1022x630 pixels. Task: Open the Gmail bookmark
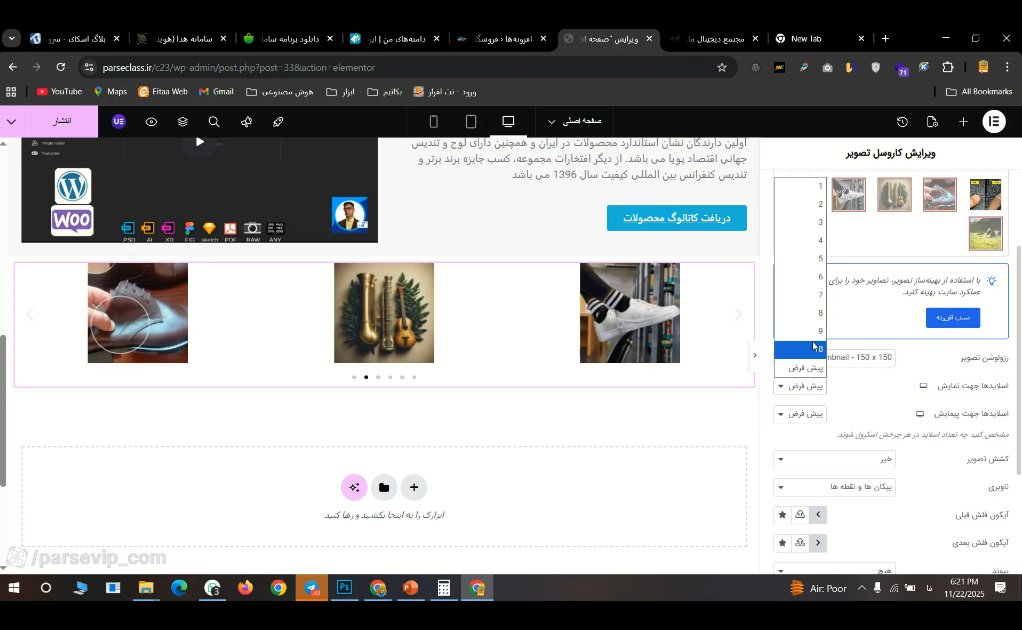pyautogui.click(x=216, y=92)
